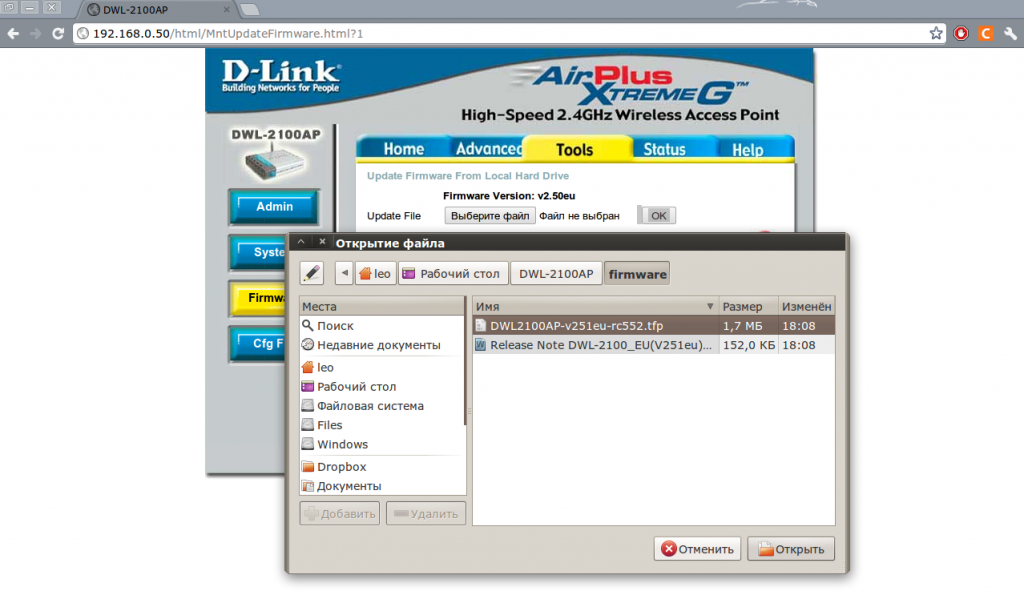Open Файловая система in sidebar

pyautogui.click(x=383, y=406)
